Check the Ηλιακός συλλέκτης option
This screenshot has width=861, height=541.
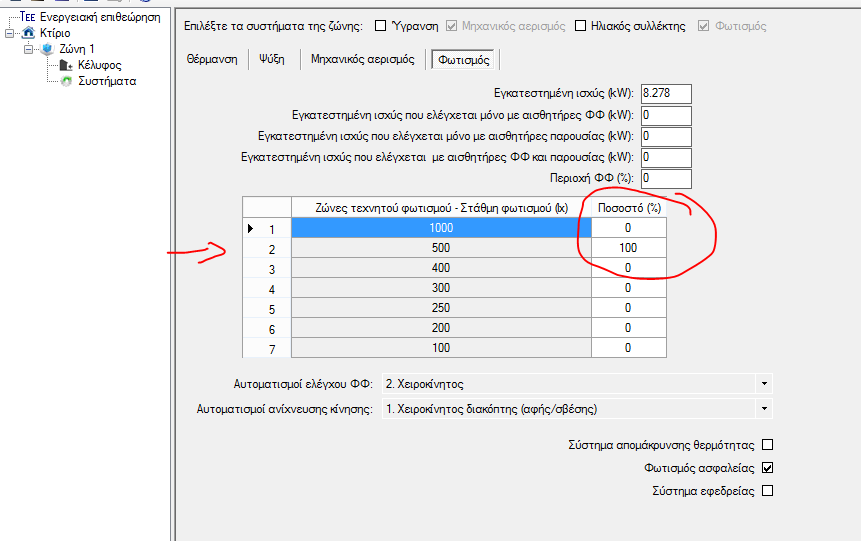[x=581, y=26]
